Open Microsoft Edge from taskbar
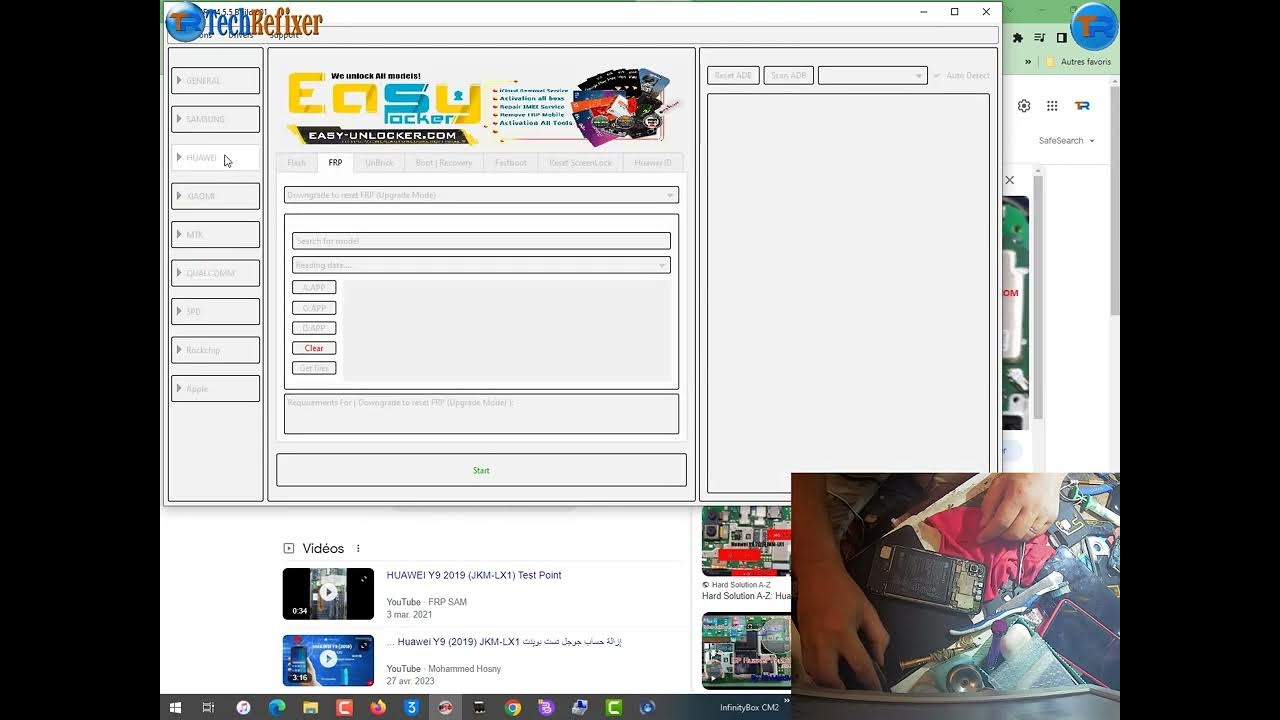This screenshot has height=720, width=1280. click(276, 708)
